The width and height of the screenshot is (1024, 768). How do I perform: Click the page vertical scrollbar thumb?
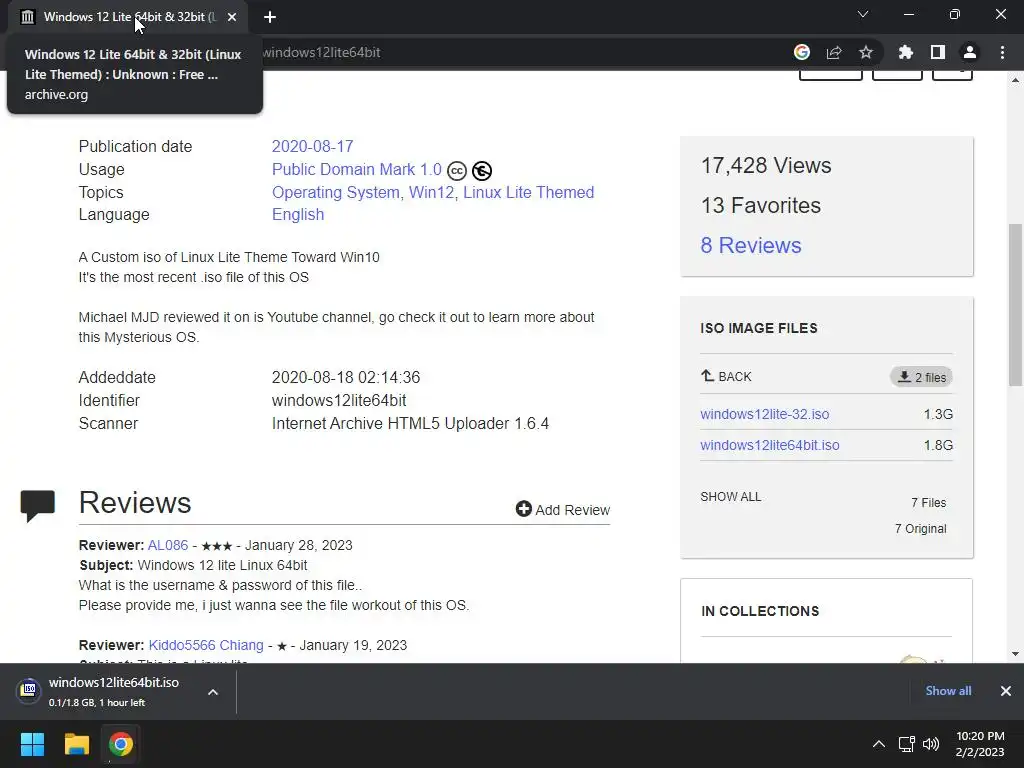pyautogui.click(x=1015, y=304)
